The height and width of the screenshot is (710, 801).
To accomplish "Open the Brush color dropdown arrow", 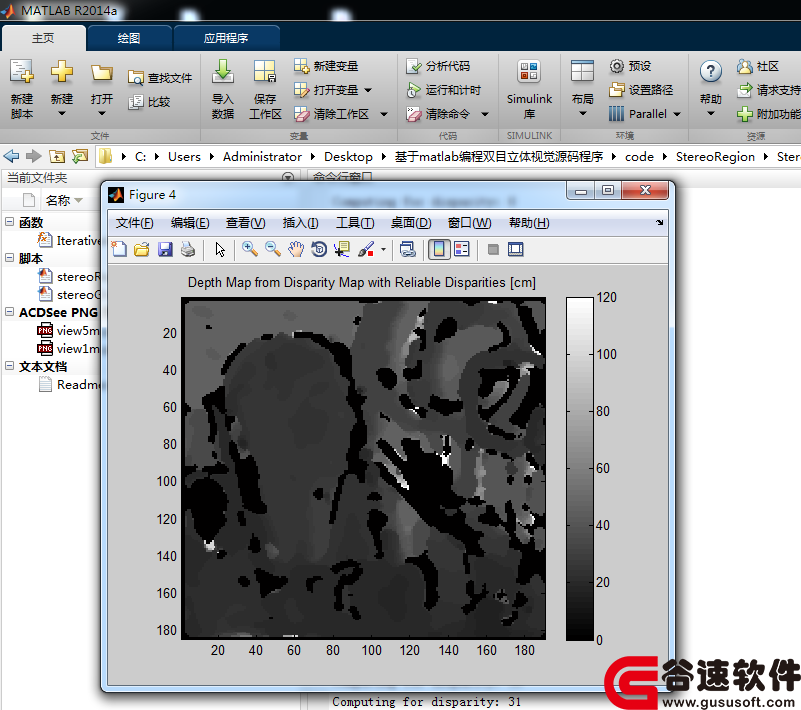I will click(x=383, y=250).
